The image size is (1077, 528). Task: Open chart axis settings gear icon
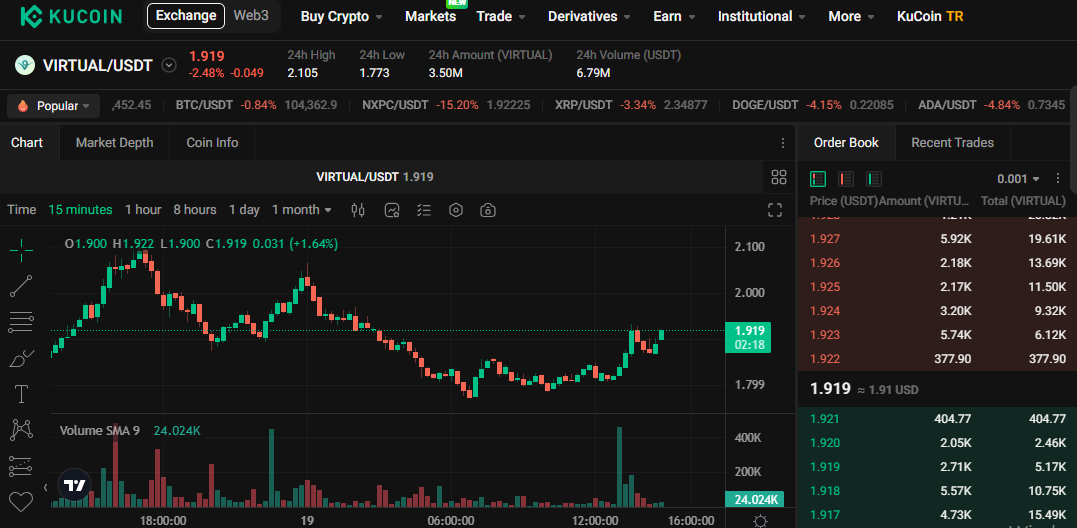(760, 520)
